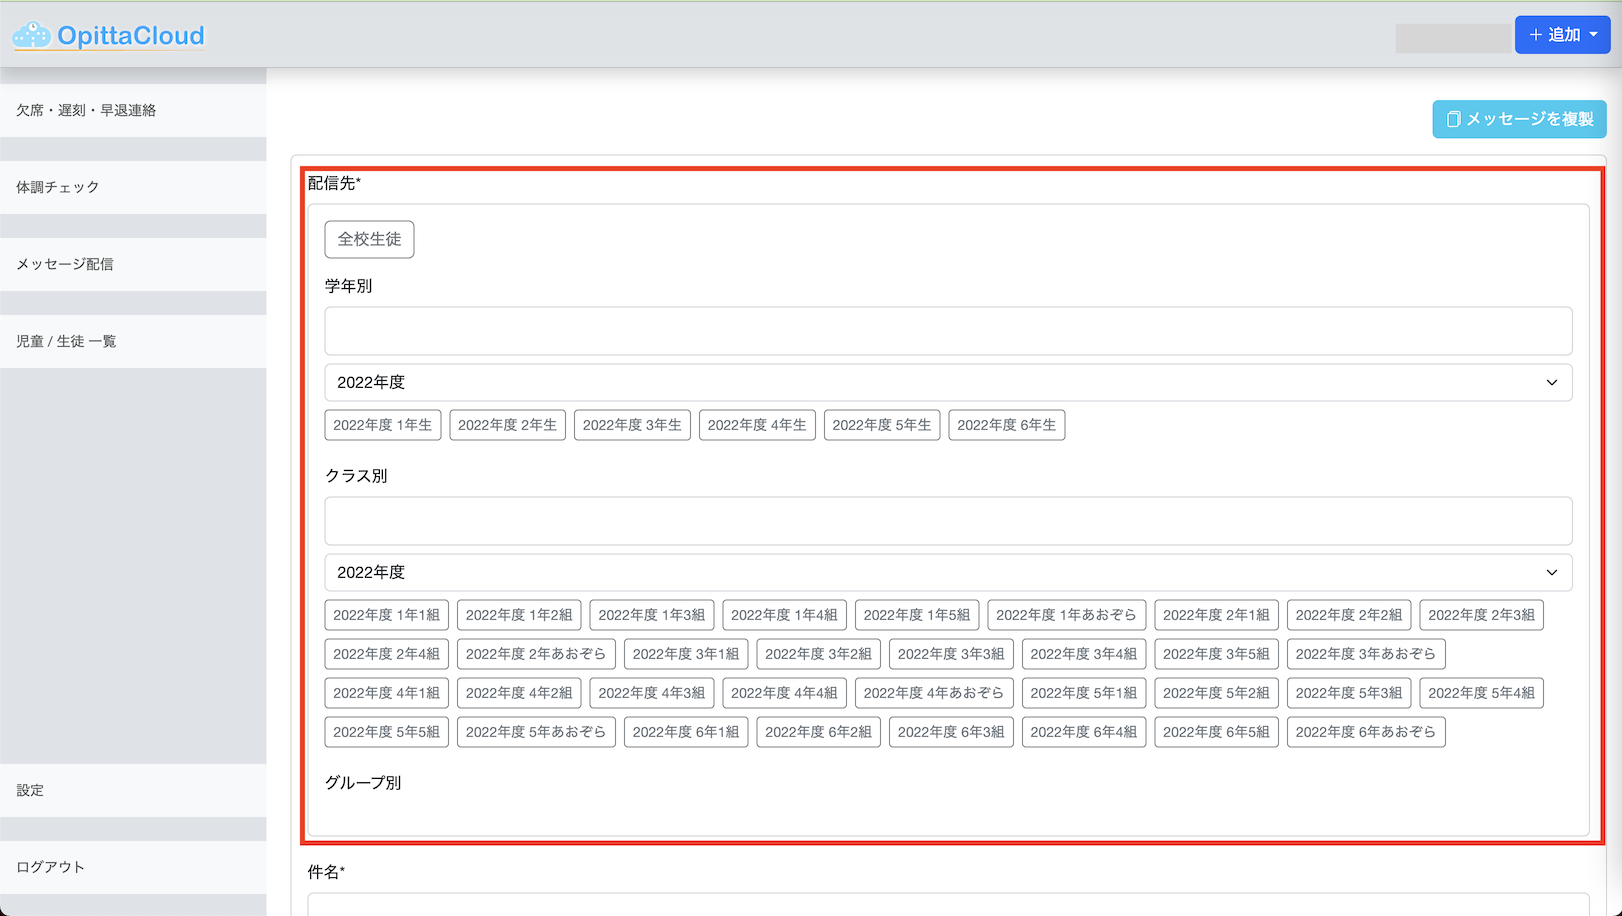The width and height of the screenshot is (1622, 916).
Task: Open 設定 in sidebar
Action: 133,790
